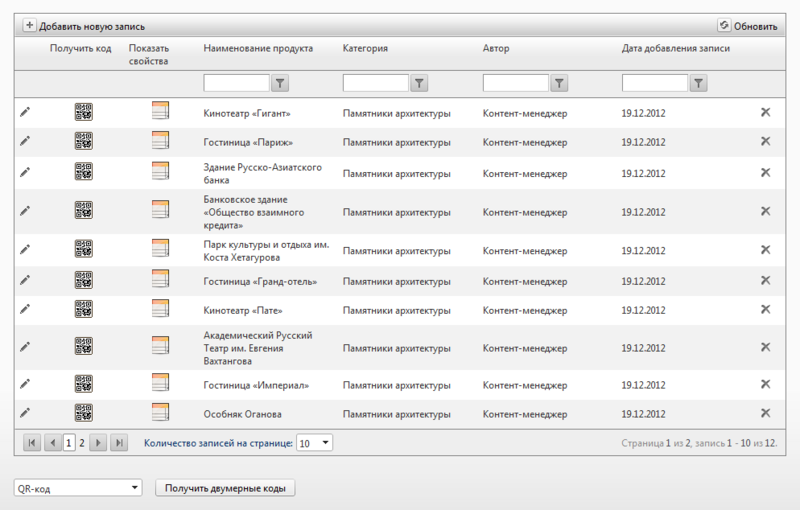Edit the Особняк Оганова record
The image size is (800, 510).
(x=25, y=413)
